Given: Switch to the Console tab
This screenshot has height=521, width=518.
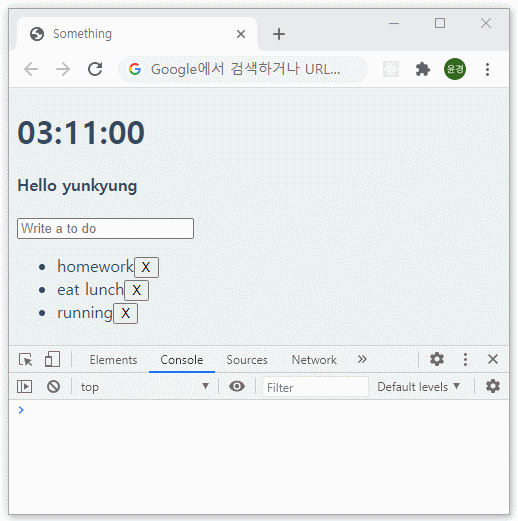Looking at the screenshot, I should tap(182, 360).
